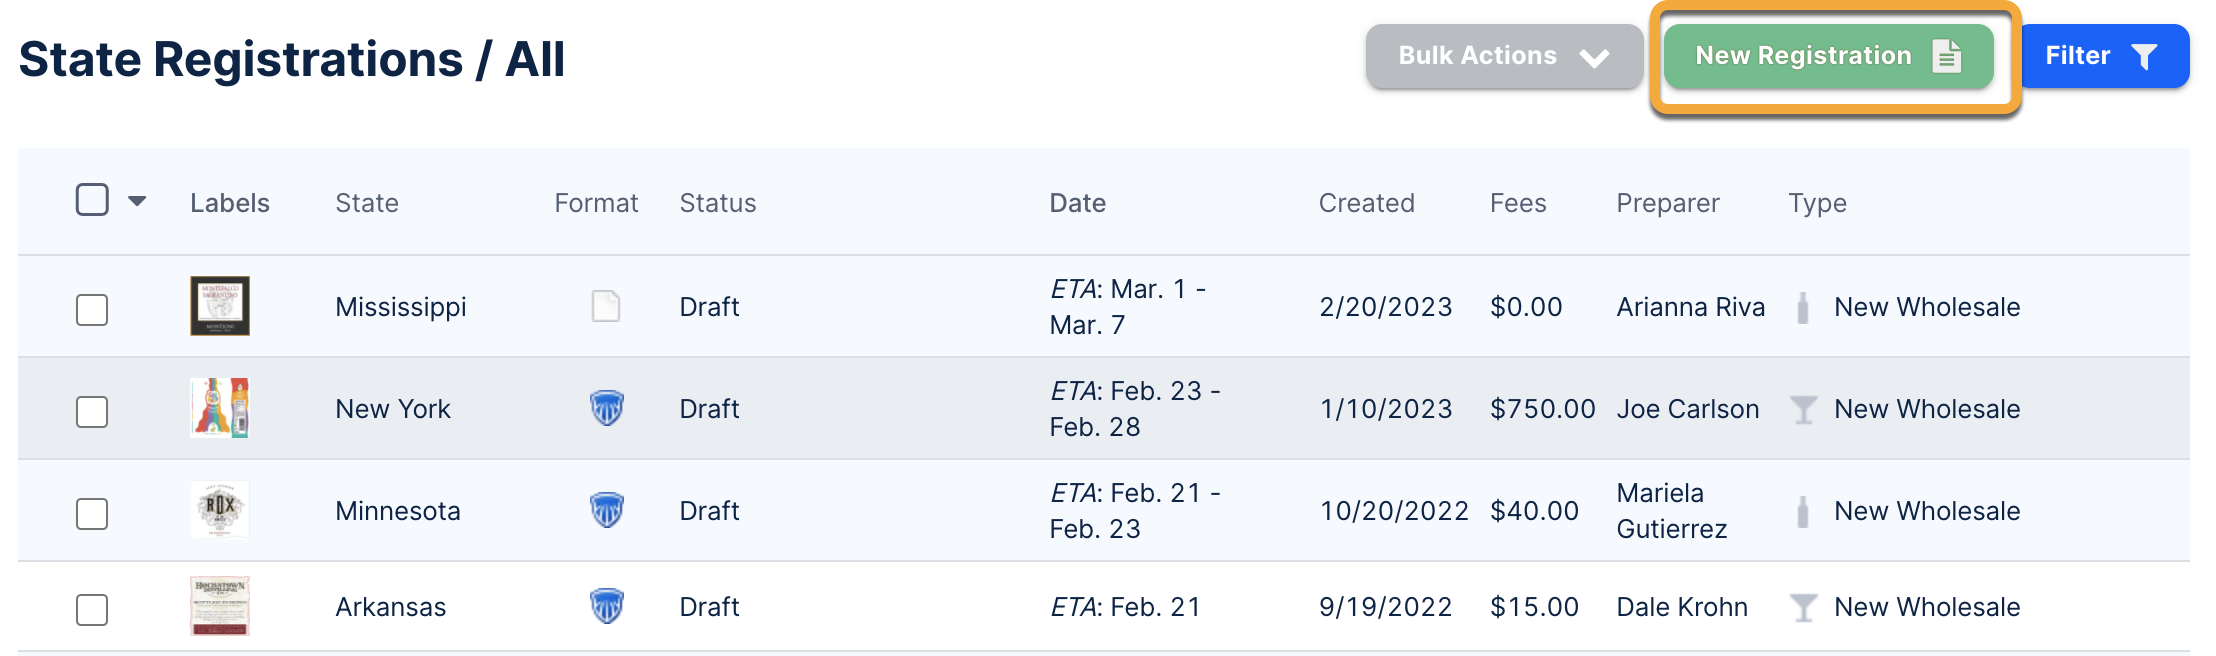
Task: Click the shield format icon for Minnesota
Action: pyautogui.click(x=606, y=510)
